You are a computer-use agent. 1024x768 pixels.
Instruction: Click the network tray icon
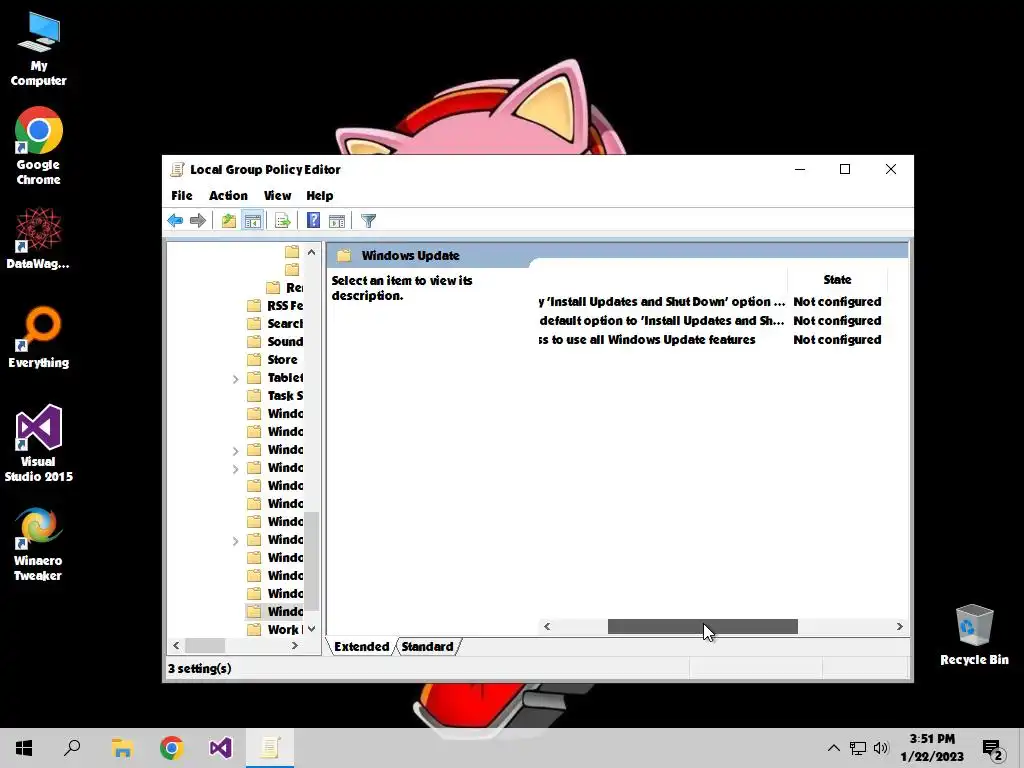857,748
